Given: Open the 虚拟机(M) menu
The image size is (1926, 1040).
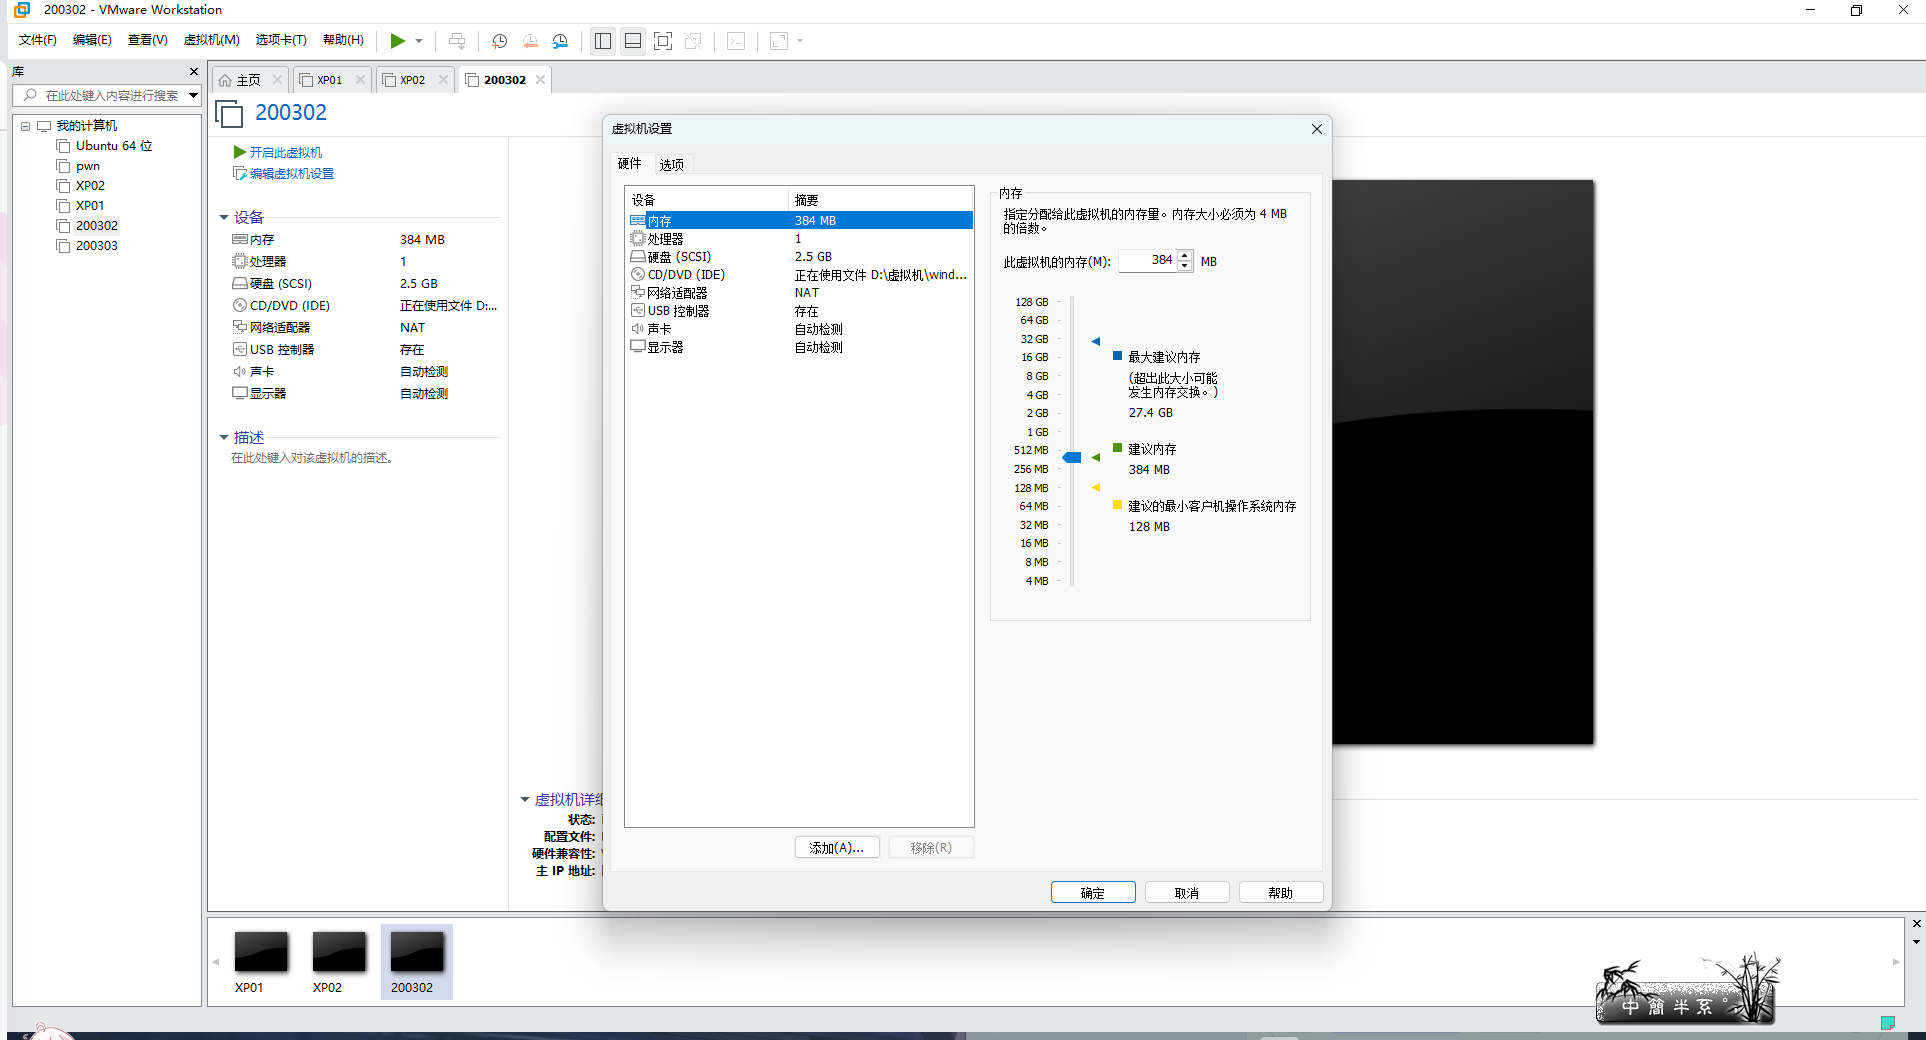Looking at the screenshot, I should (211, 40).
